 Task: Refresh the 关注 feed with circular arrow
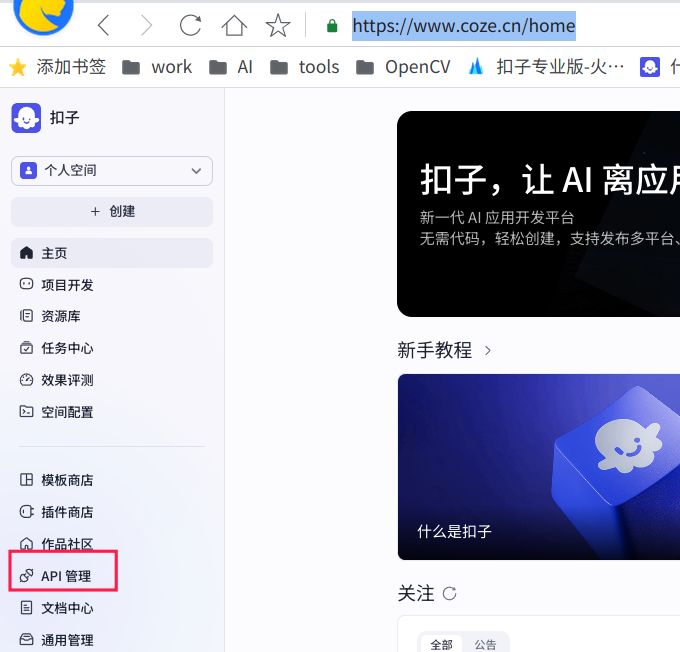[x=449, y=593]
